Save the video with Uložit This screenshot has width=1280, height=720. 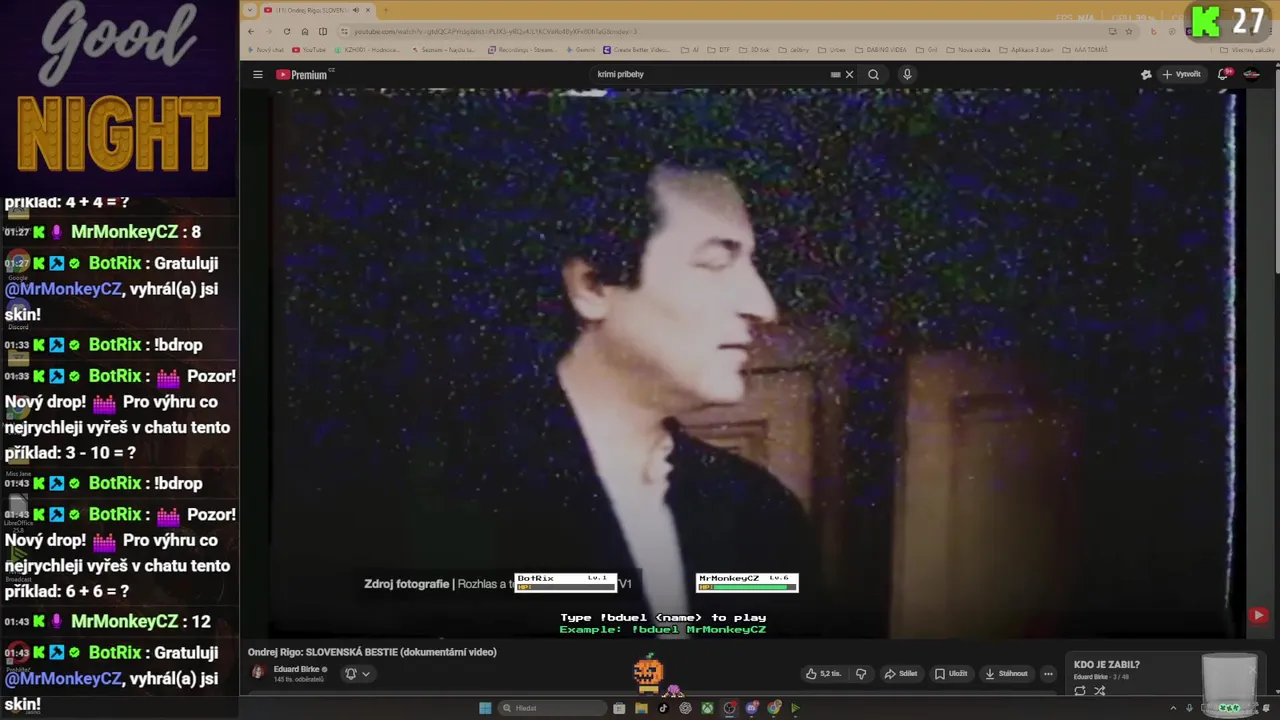tap(951, 674)
